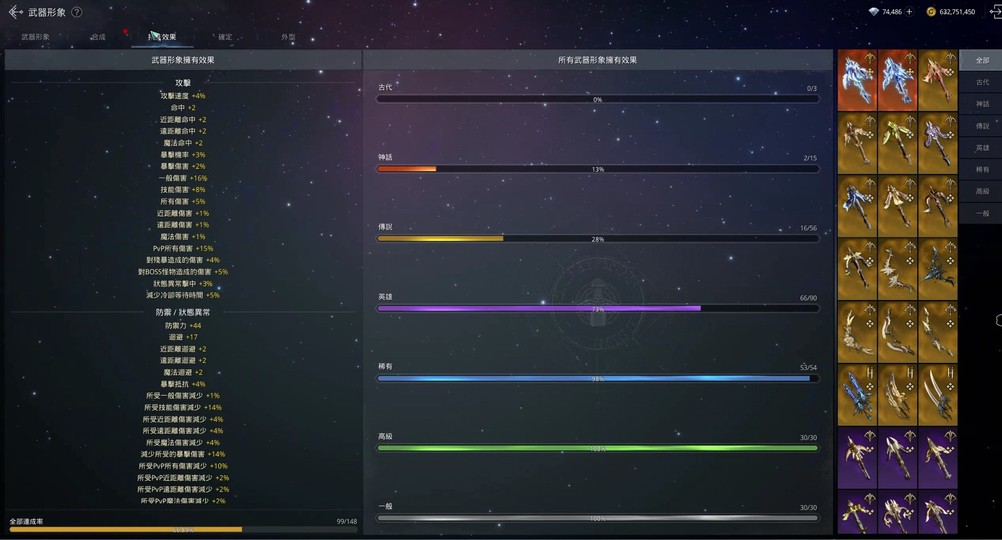Image resolution: width=1002 pixels, height=540 pixels.
Task: Add diamonds with the plus icon
Action: 909,12
